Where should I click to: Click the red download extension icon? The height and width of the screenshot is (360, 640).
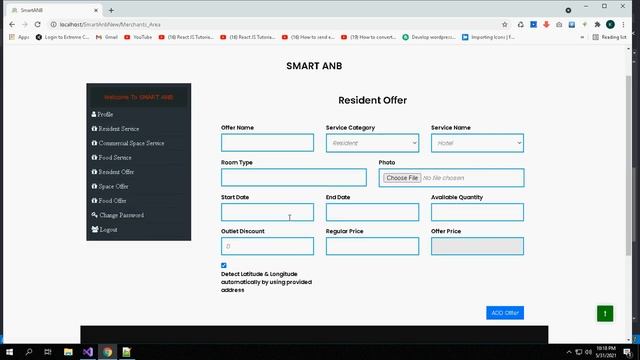[546, 24]
